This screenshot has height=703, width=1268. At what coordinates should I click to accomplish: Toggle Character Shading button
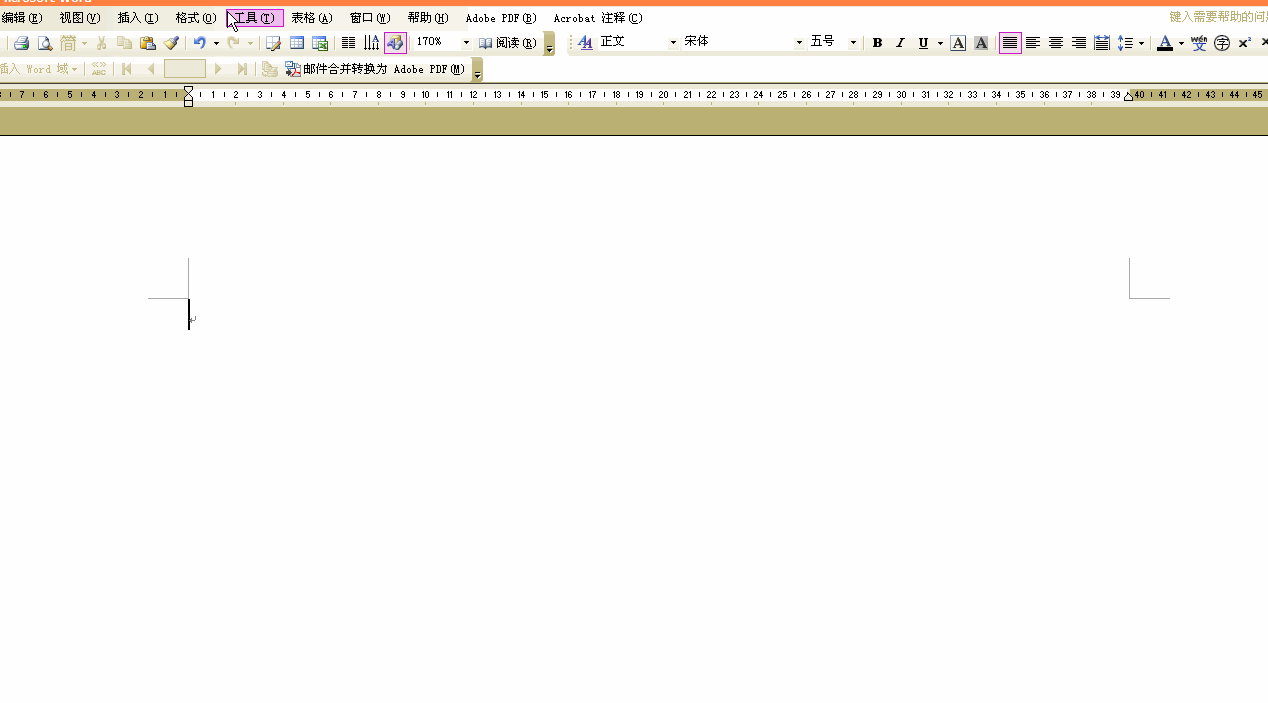981,43
